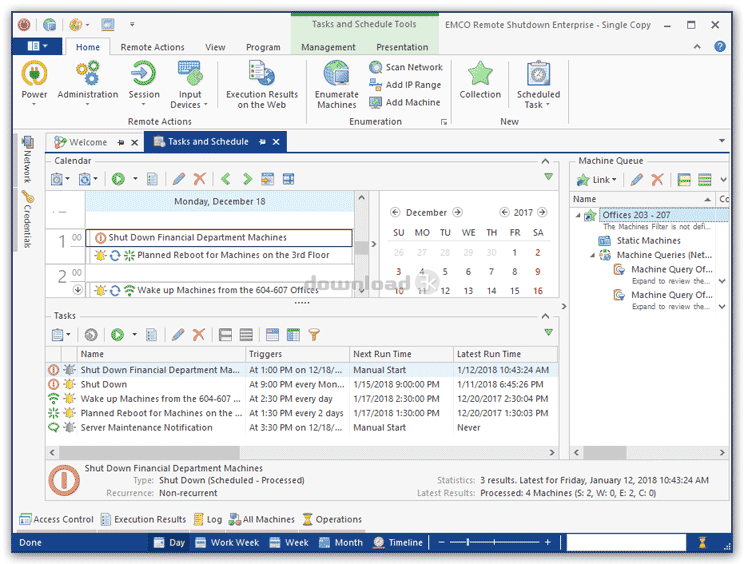Close the Tasks and Schedule tab

click(x=276, y=142)
